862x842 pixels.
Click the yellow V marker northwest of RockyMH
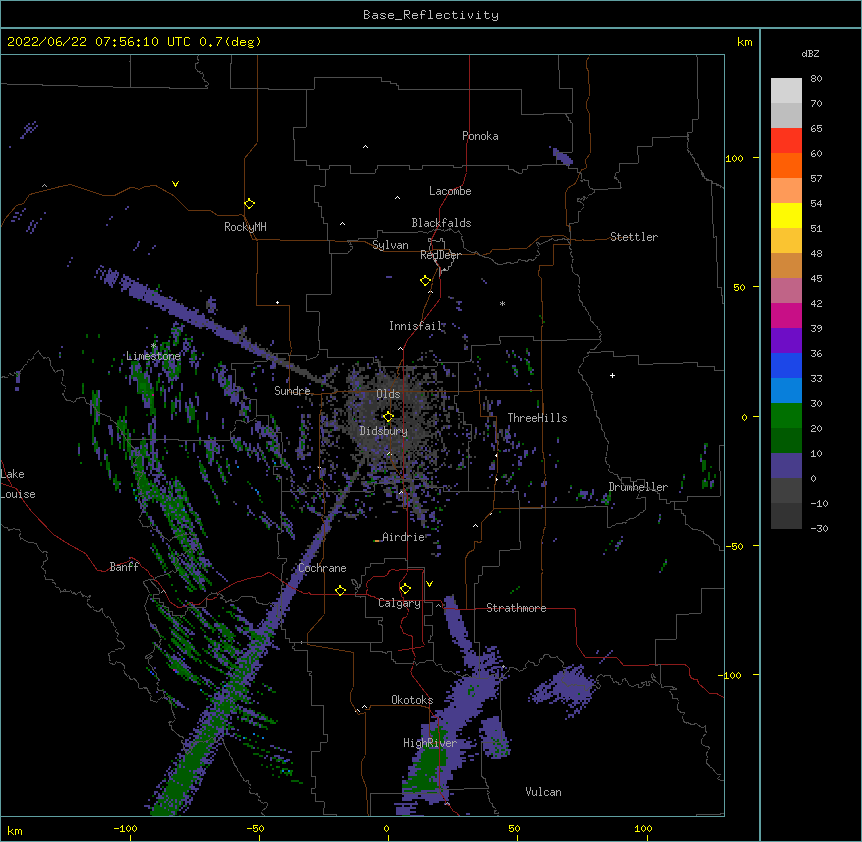pos(175,184)
